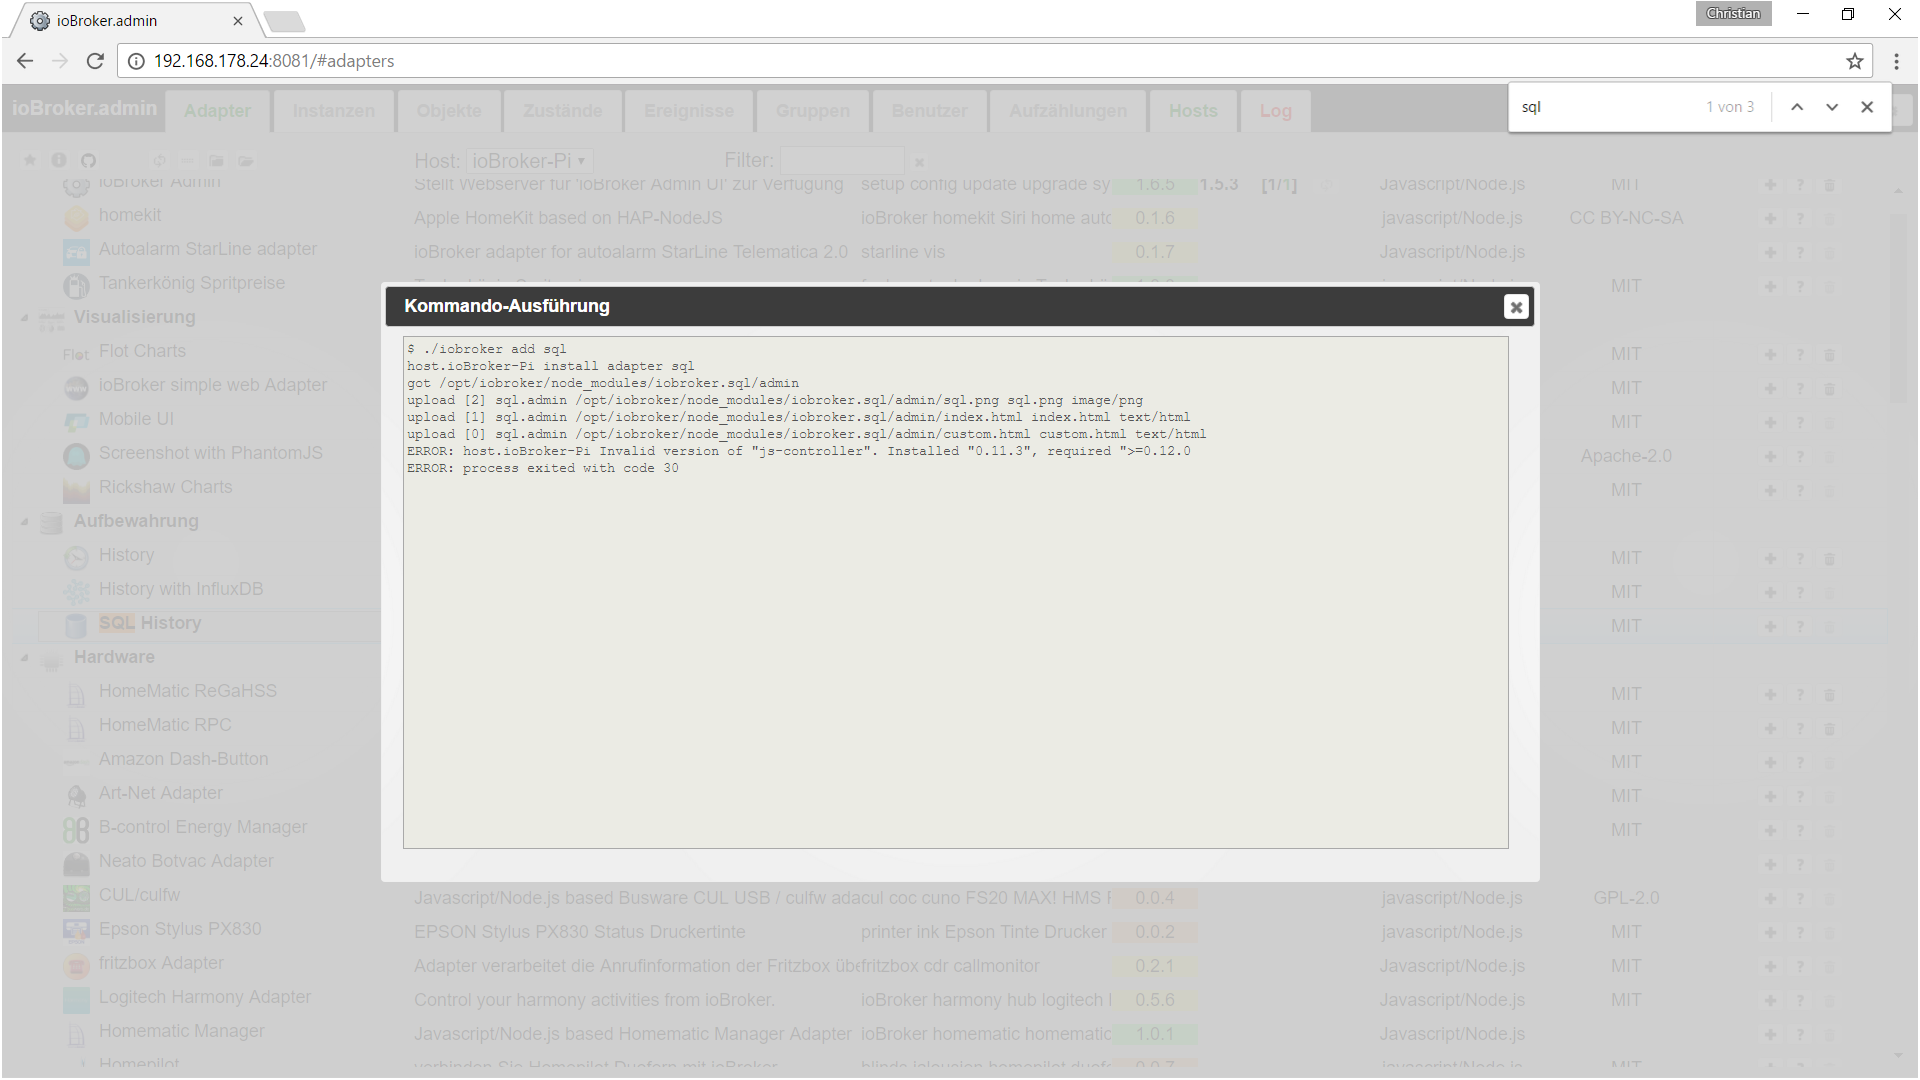Reload the ioBroker.admin page
Viewport: 1920px width, 1080px height.
pos(95,61)
